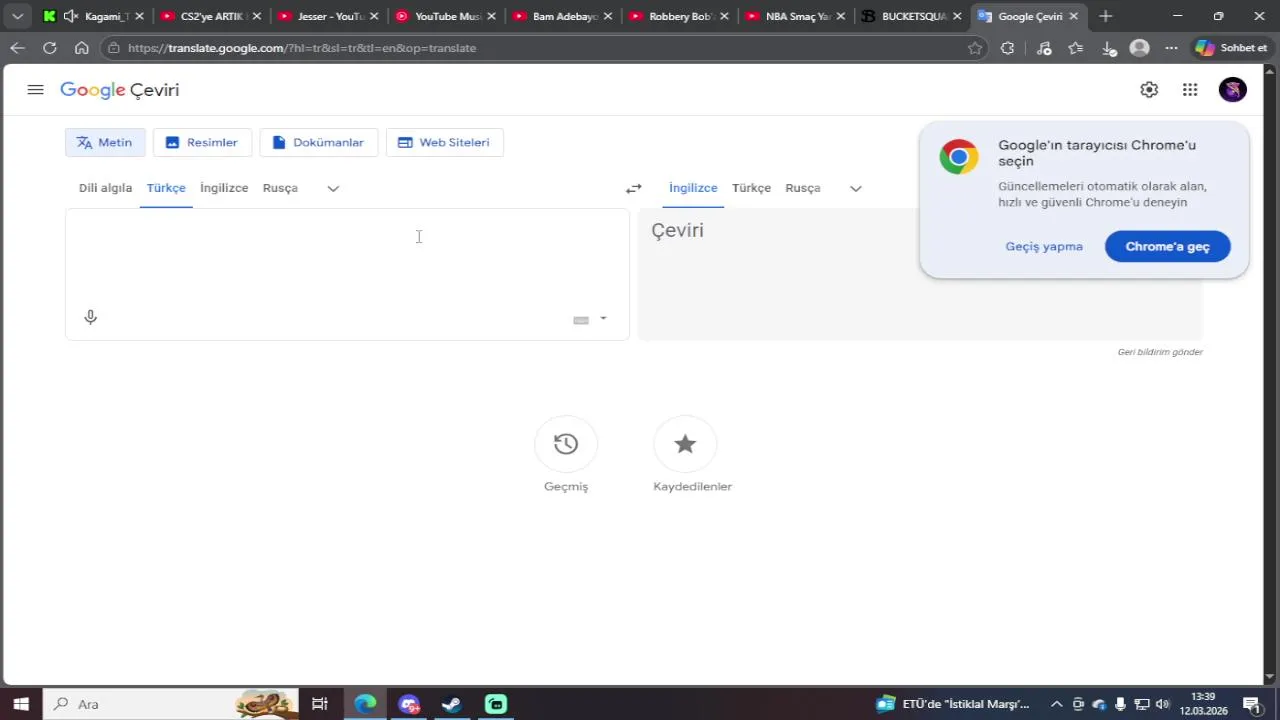
Task: Swap source and target languages
Action: coord(633,188)
